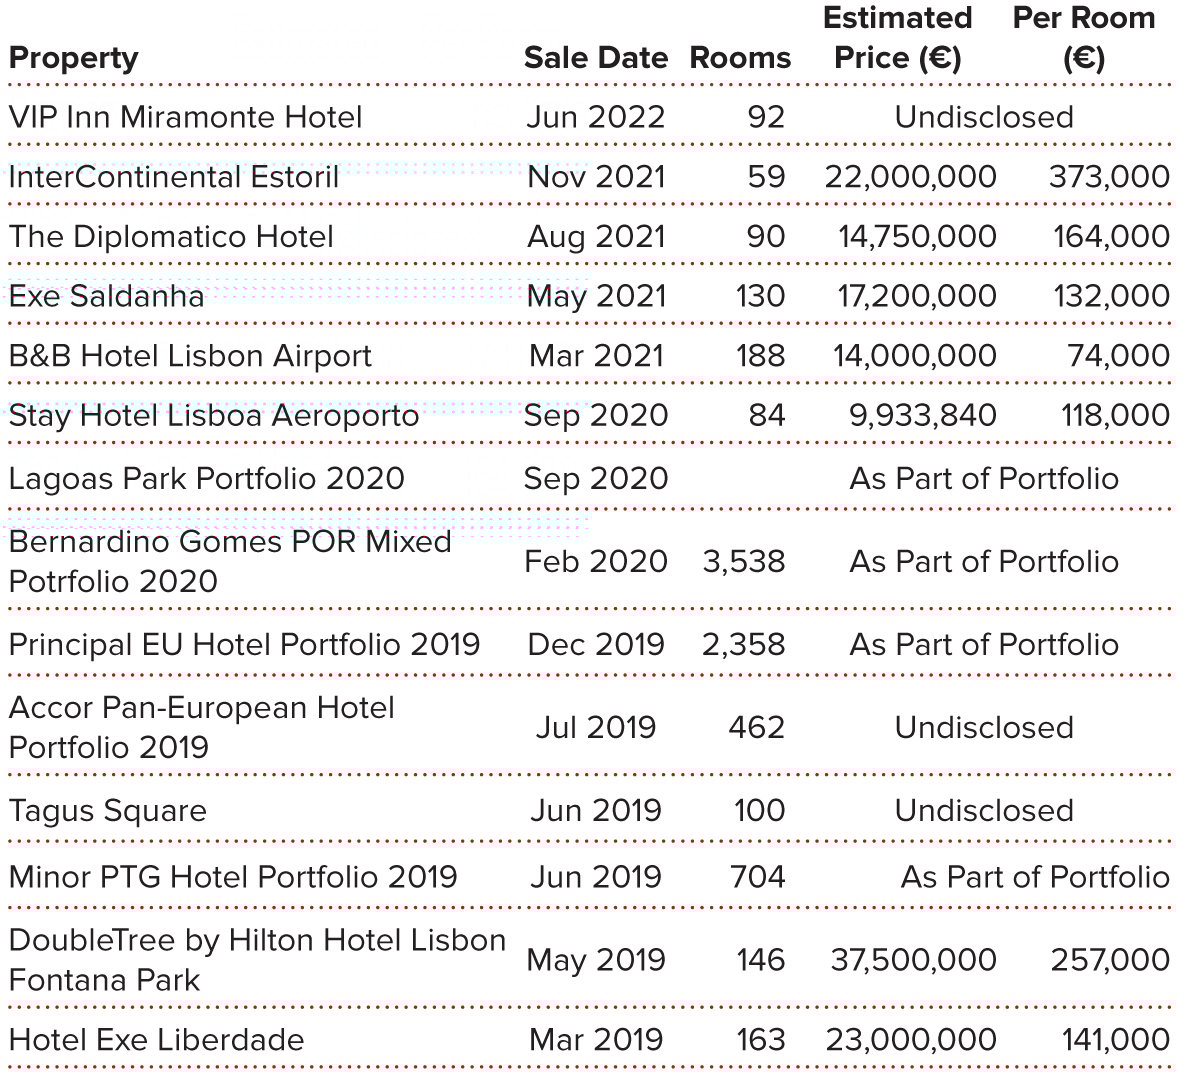Select DoubleTree by Hilton Fontana Park row
Image resolution: width=1184 pixels, height=1081 pixels.
[x=257, y=960]
